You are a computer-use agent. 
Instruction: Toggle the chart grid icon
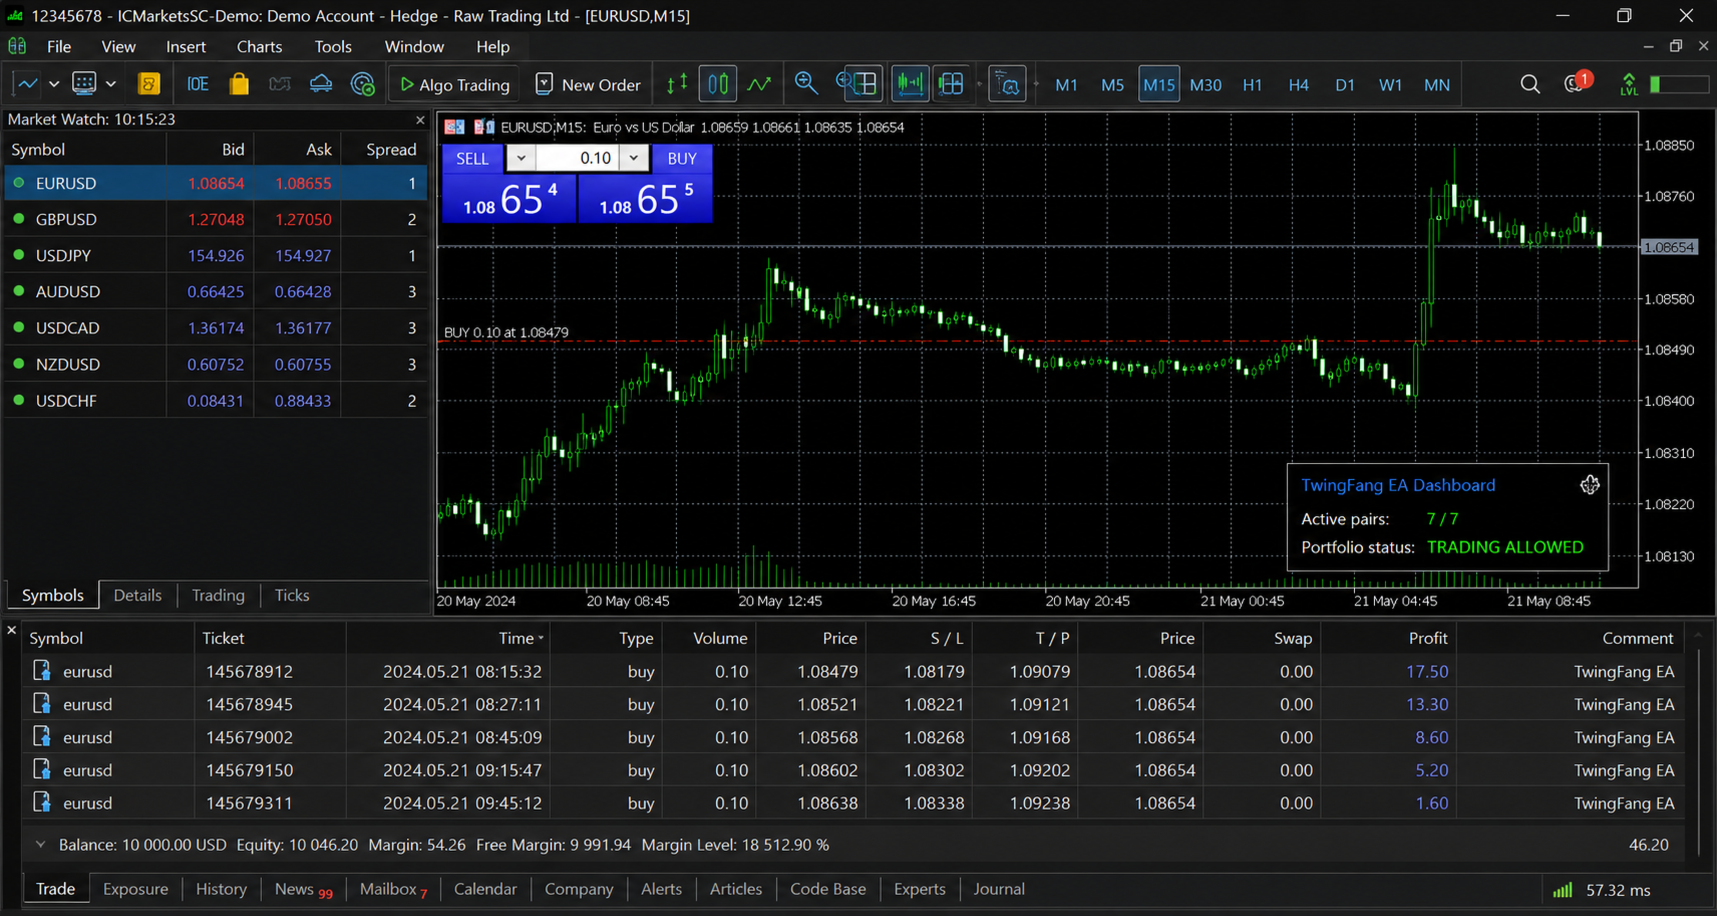click(952, 85)
